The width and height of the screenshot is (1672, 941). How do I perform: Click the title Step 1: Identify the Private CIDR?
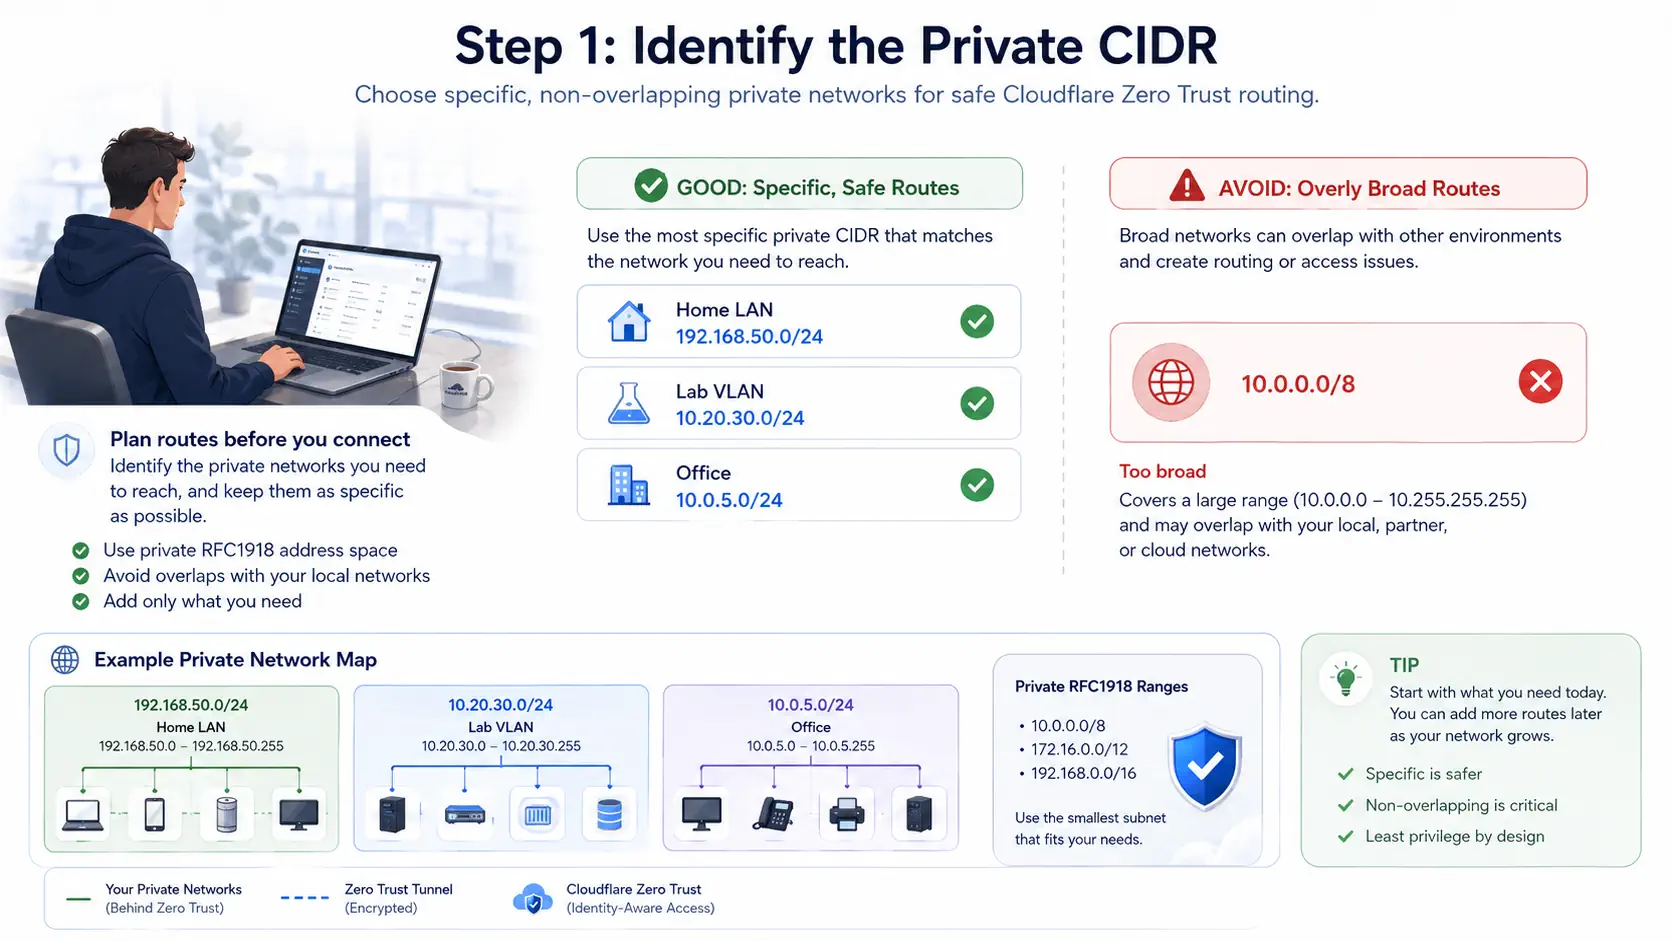836,45
